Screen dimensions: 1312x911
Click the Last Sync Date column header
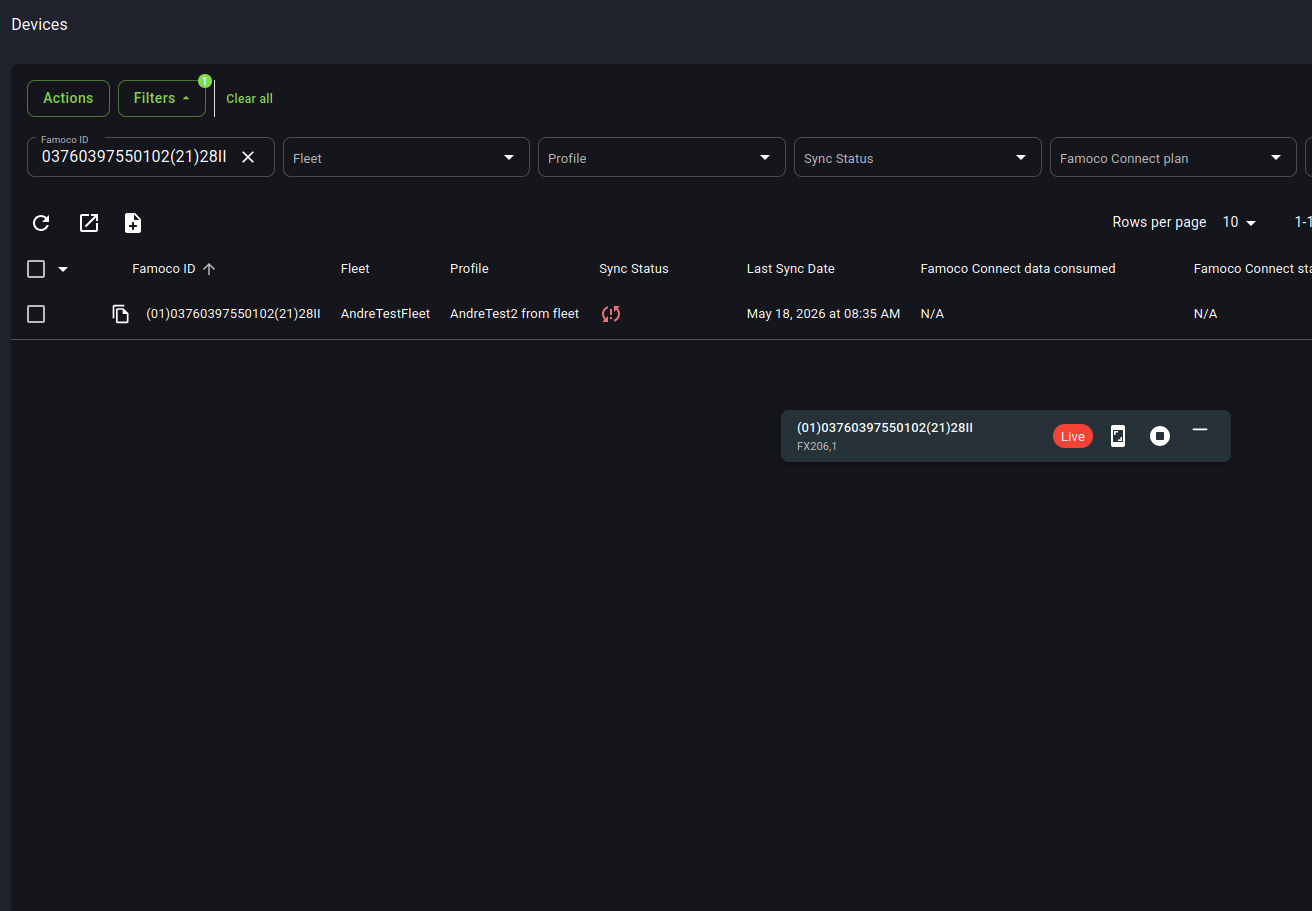pos(790,269)
